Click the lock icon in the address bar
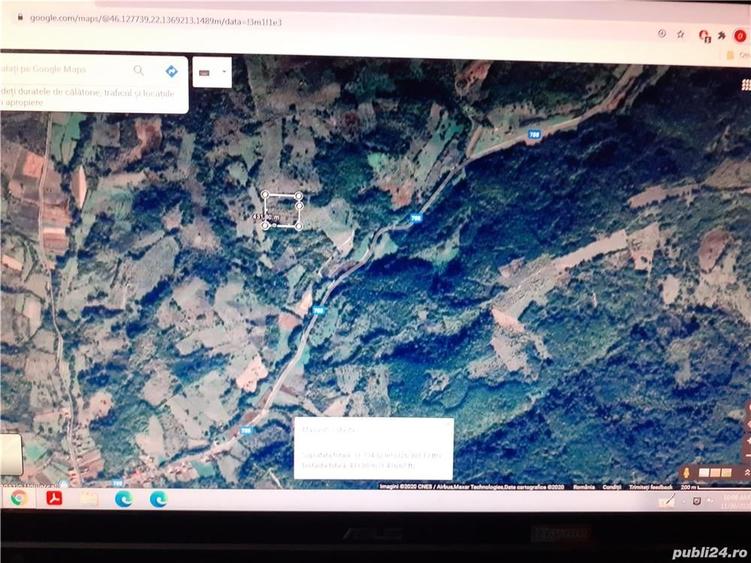This screenshot has height=563, width=751. [20, 17]
